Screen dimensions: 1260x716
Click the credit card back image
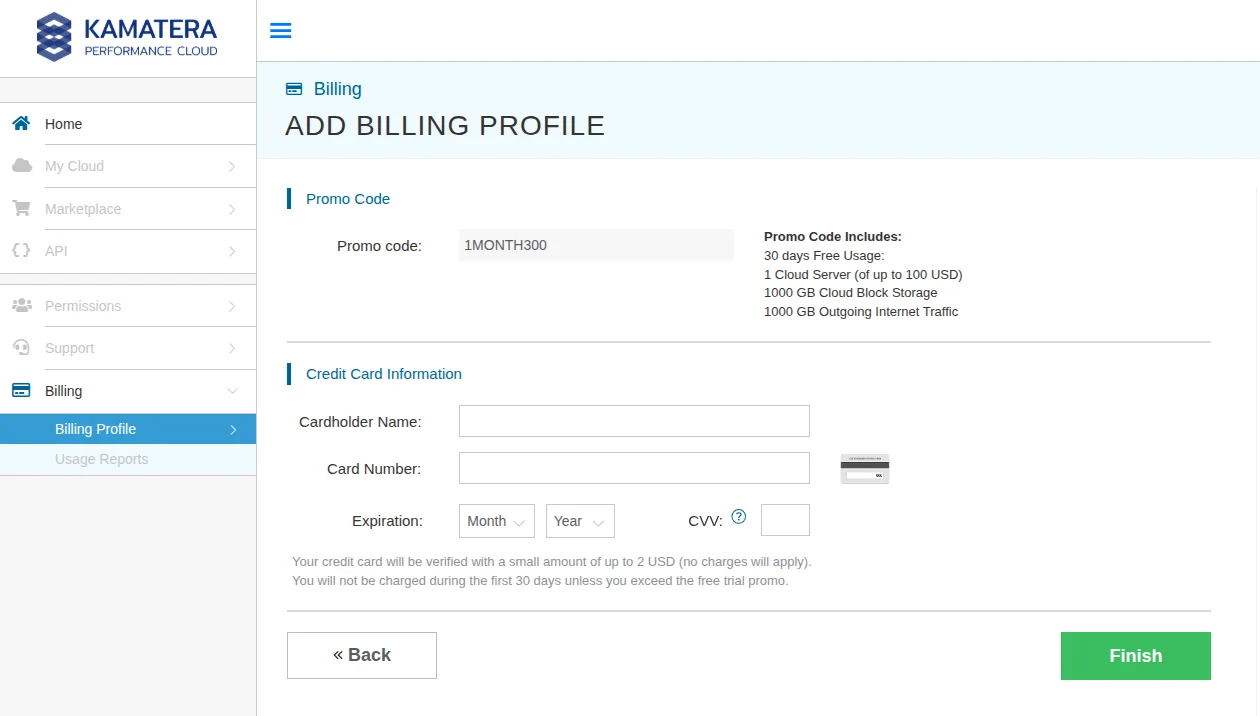click(x=865, y=468)
